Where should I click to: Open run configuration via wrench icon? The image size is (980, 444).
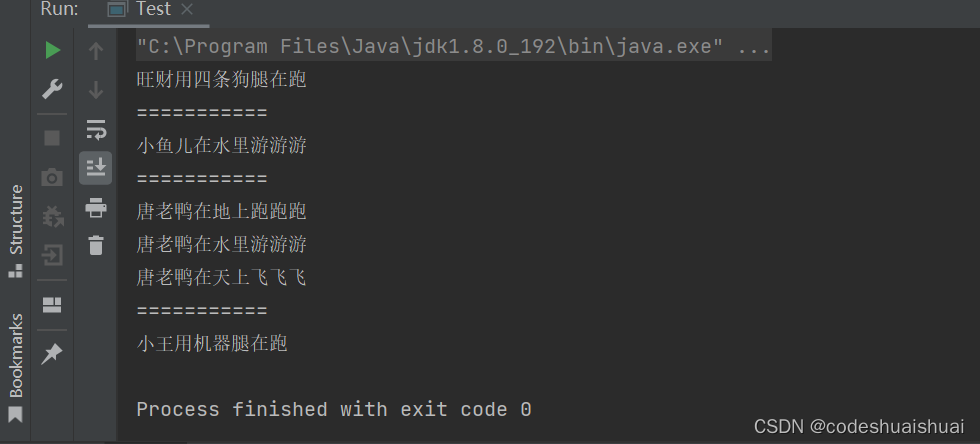52,89
